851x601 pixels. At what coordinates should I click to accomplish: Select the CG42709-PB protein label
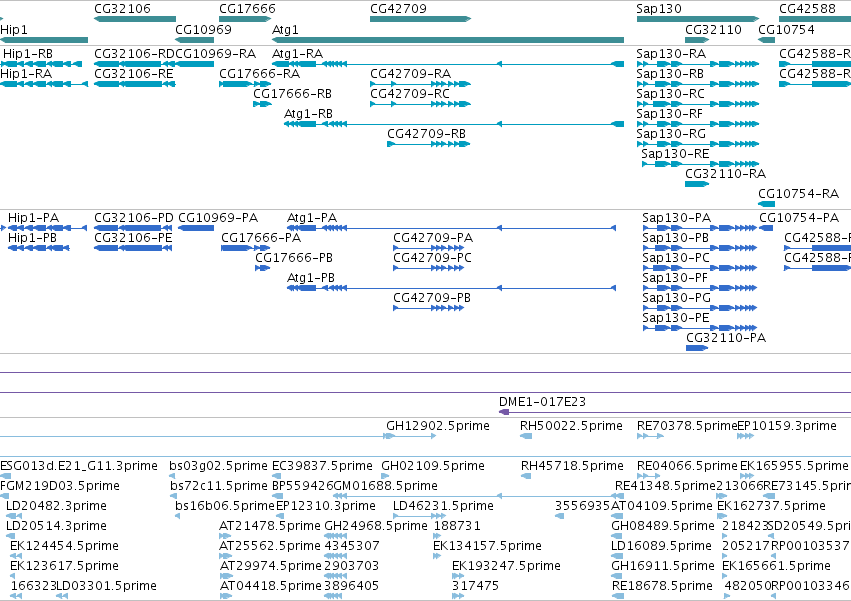coord(432,298)
